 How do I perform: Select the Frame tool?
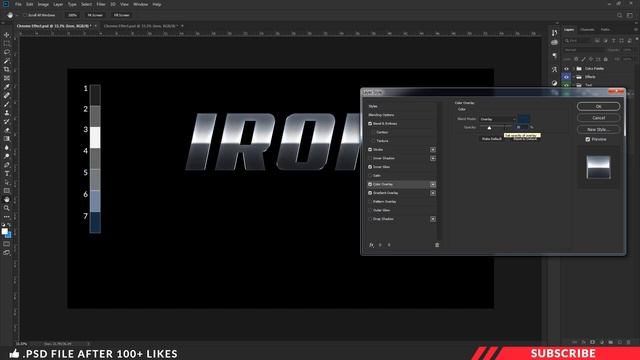[x=7, y=78]
